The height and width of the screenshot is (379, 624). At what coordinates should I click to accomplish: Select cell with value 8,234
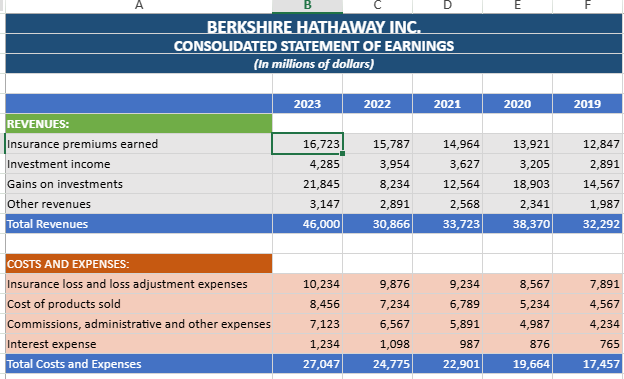click(x=377, y=184)
